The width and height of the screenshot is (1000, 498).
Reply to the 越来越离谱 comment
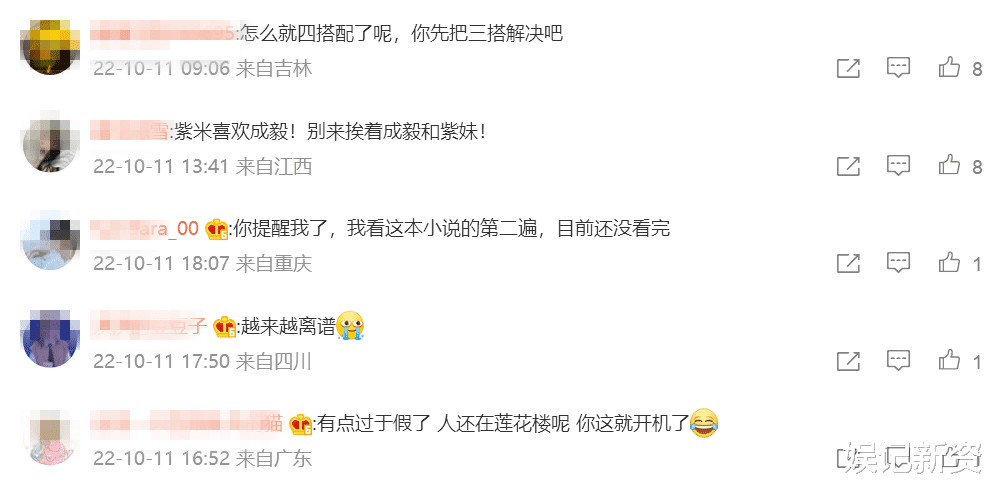pyautogui.click(x=898, y=361)
